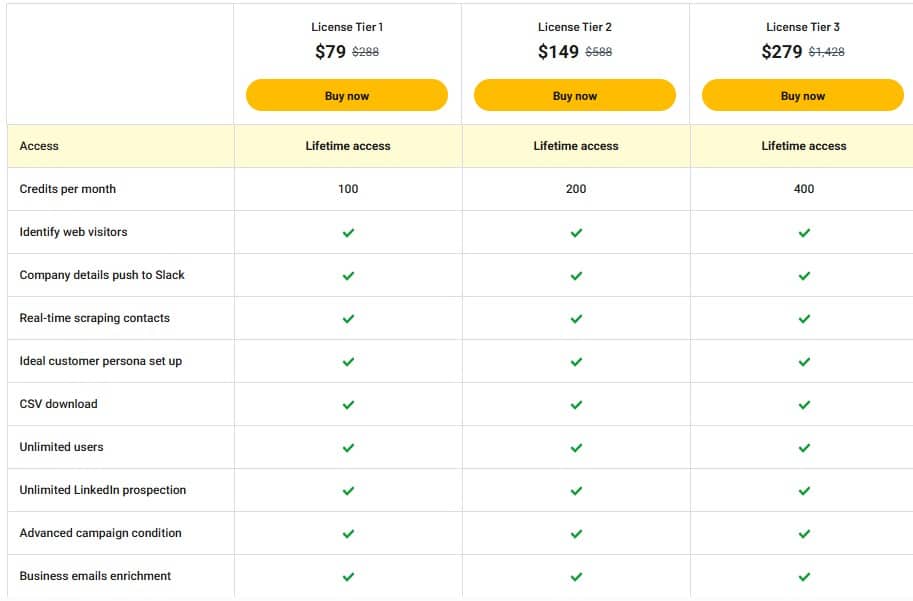Viewport: 913px width, 601px height.
Task: Click the Identify web visitors checkmark under Tier 2
Action: click(x=575, y=232)
